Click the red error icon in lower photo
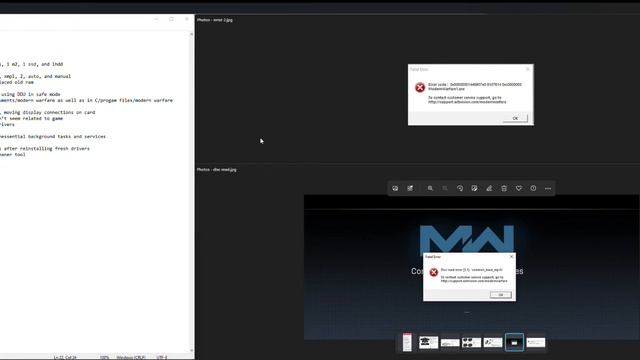 click(x=433, y=272)
